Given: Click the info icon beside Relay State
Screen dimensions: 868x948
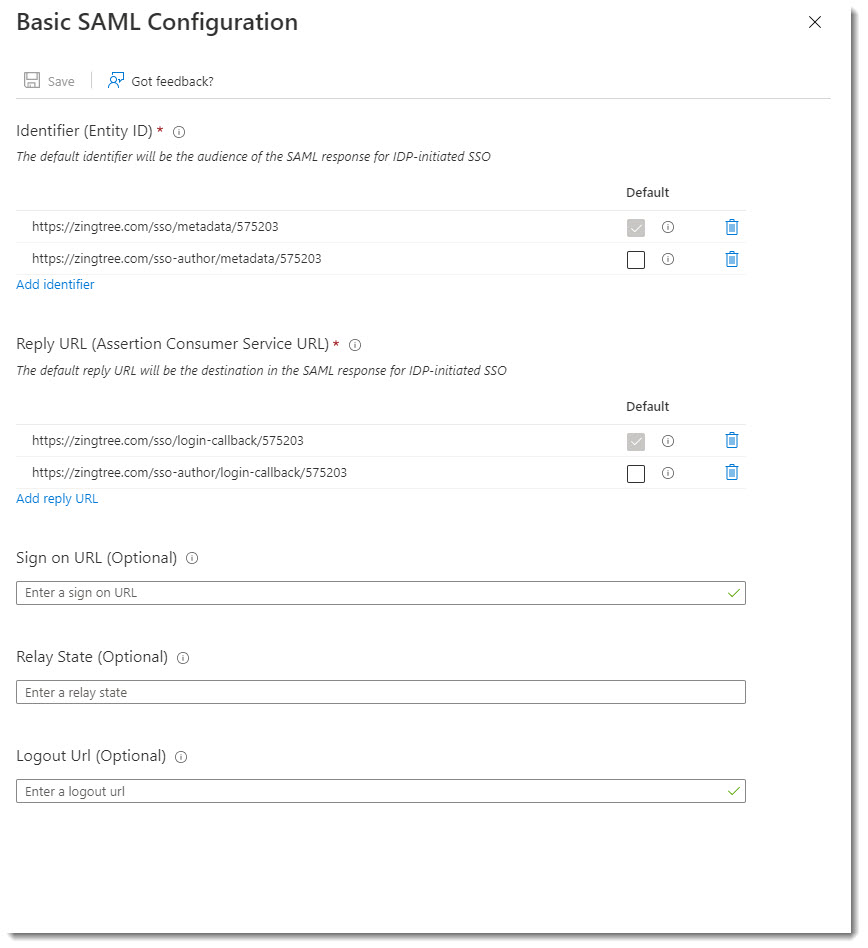Looking at the screenshot, I should point(181,658).
